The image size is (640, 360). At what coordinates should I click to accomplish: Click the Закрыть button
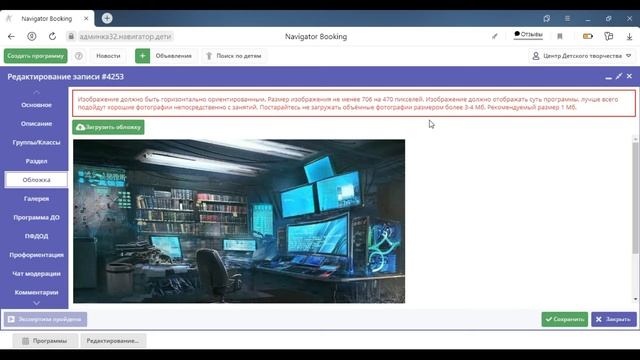(x=613, y=319)
